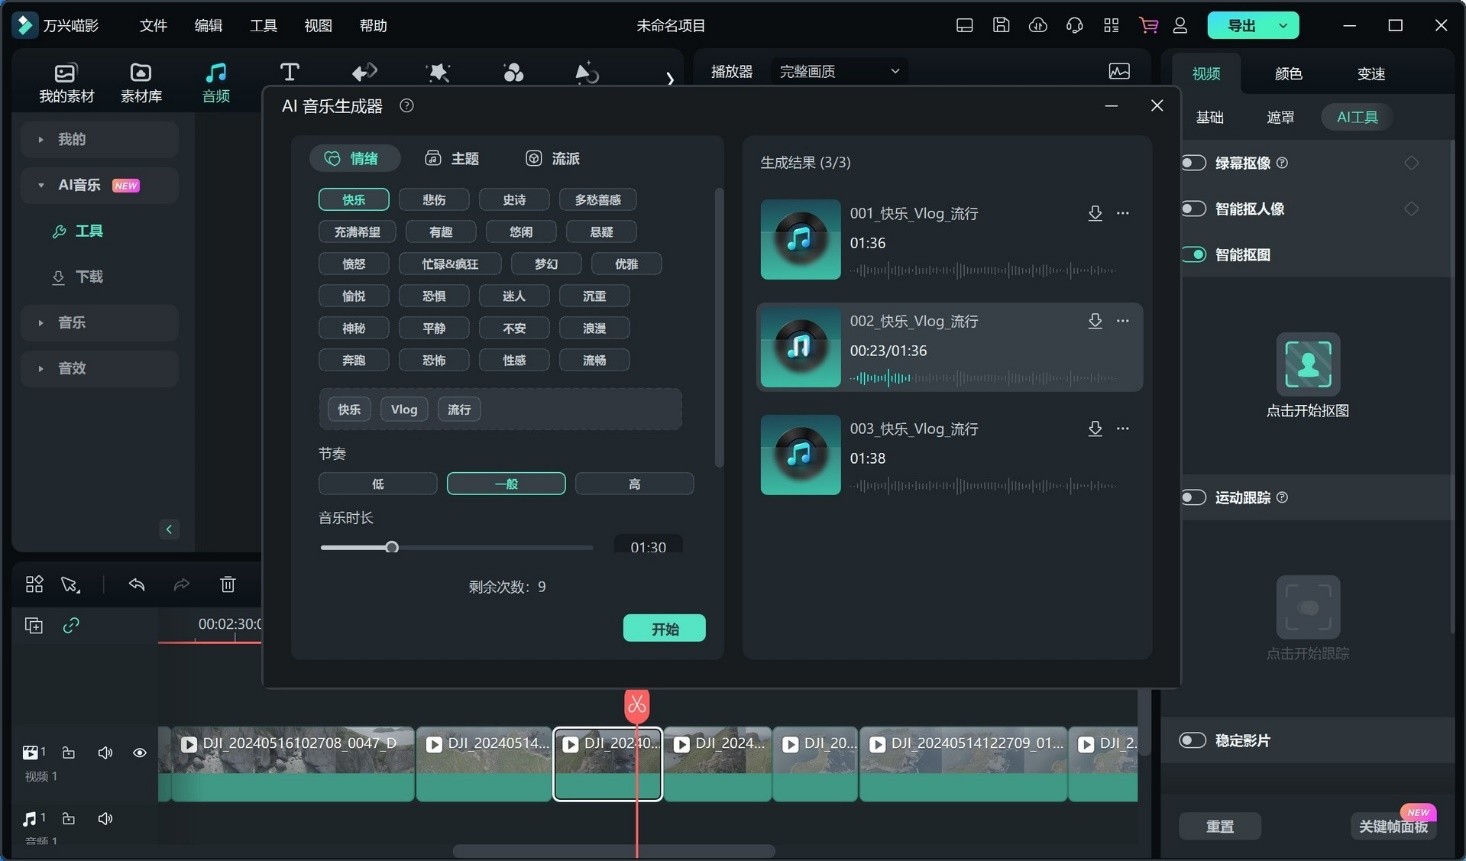Screen dimensions: 1466x861
Task: Select the 002_快乐_Vlog_流行 track thumbnail
Action: pos(800,347)
